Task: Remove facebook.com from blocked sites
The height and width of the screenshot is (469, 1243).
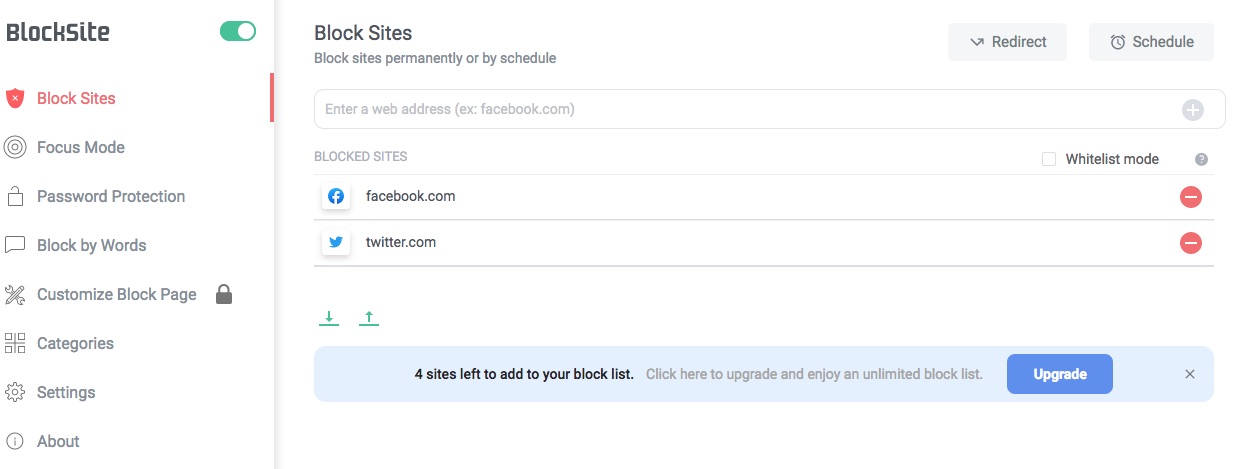Action: pyautogui.click(x=1190, y=197)
